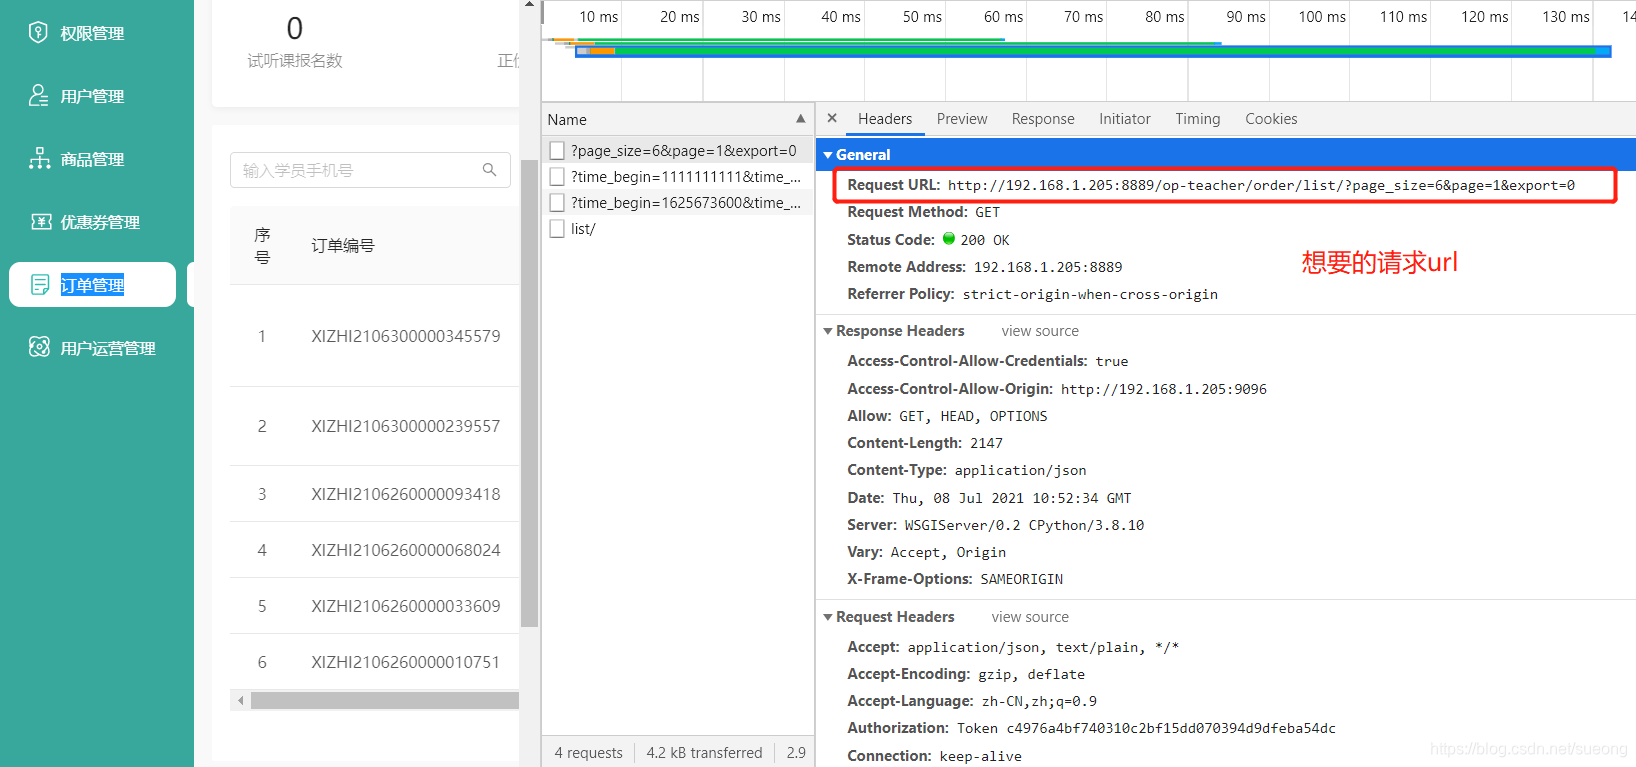Open 权限管理 menu item
Viewport: 1636px width, 767px height.
pyautogui.click(x=92, y=33)
